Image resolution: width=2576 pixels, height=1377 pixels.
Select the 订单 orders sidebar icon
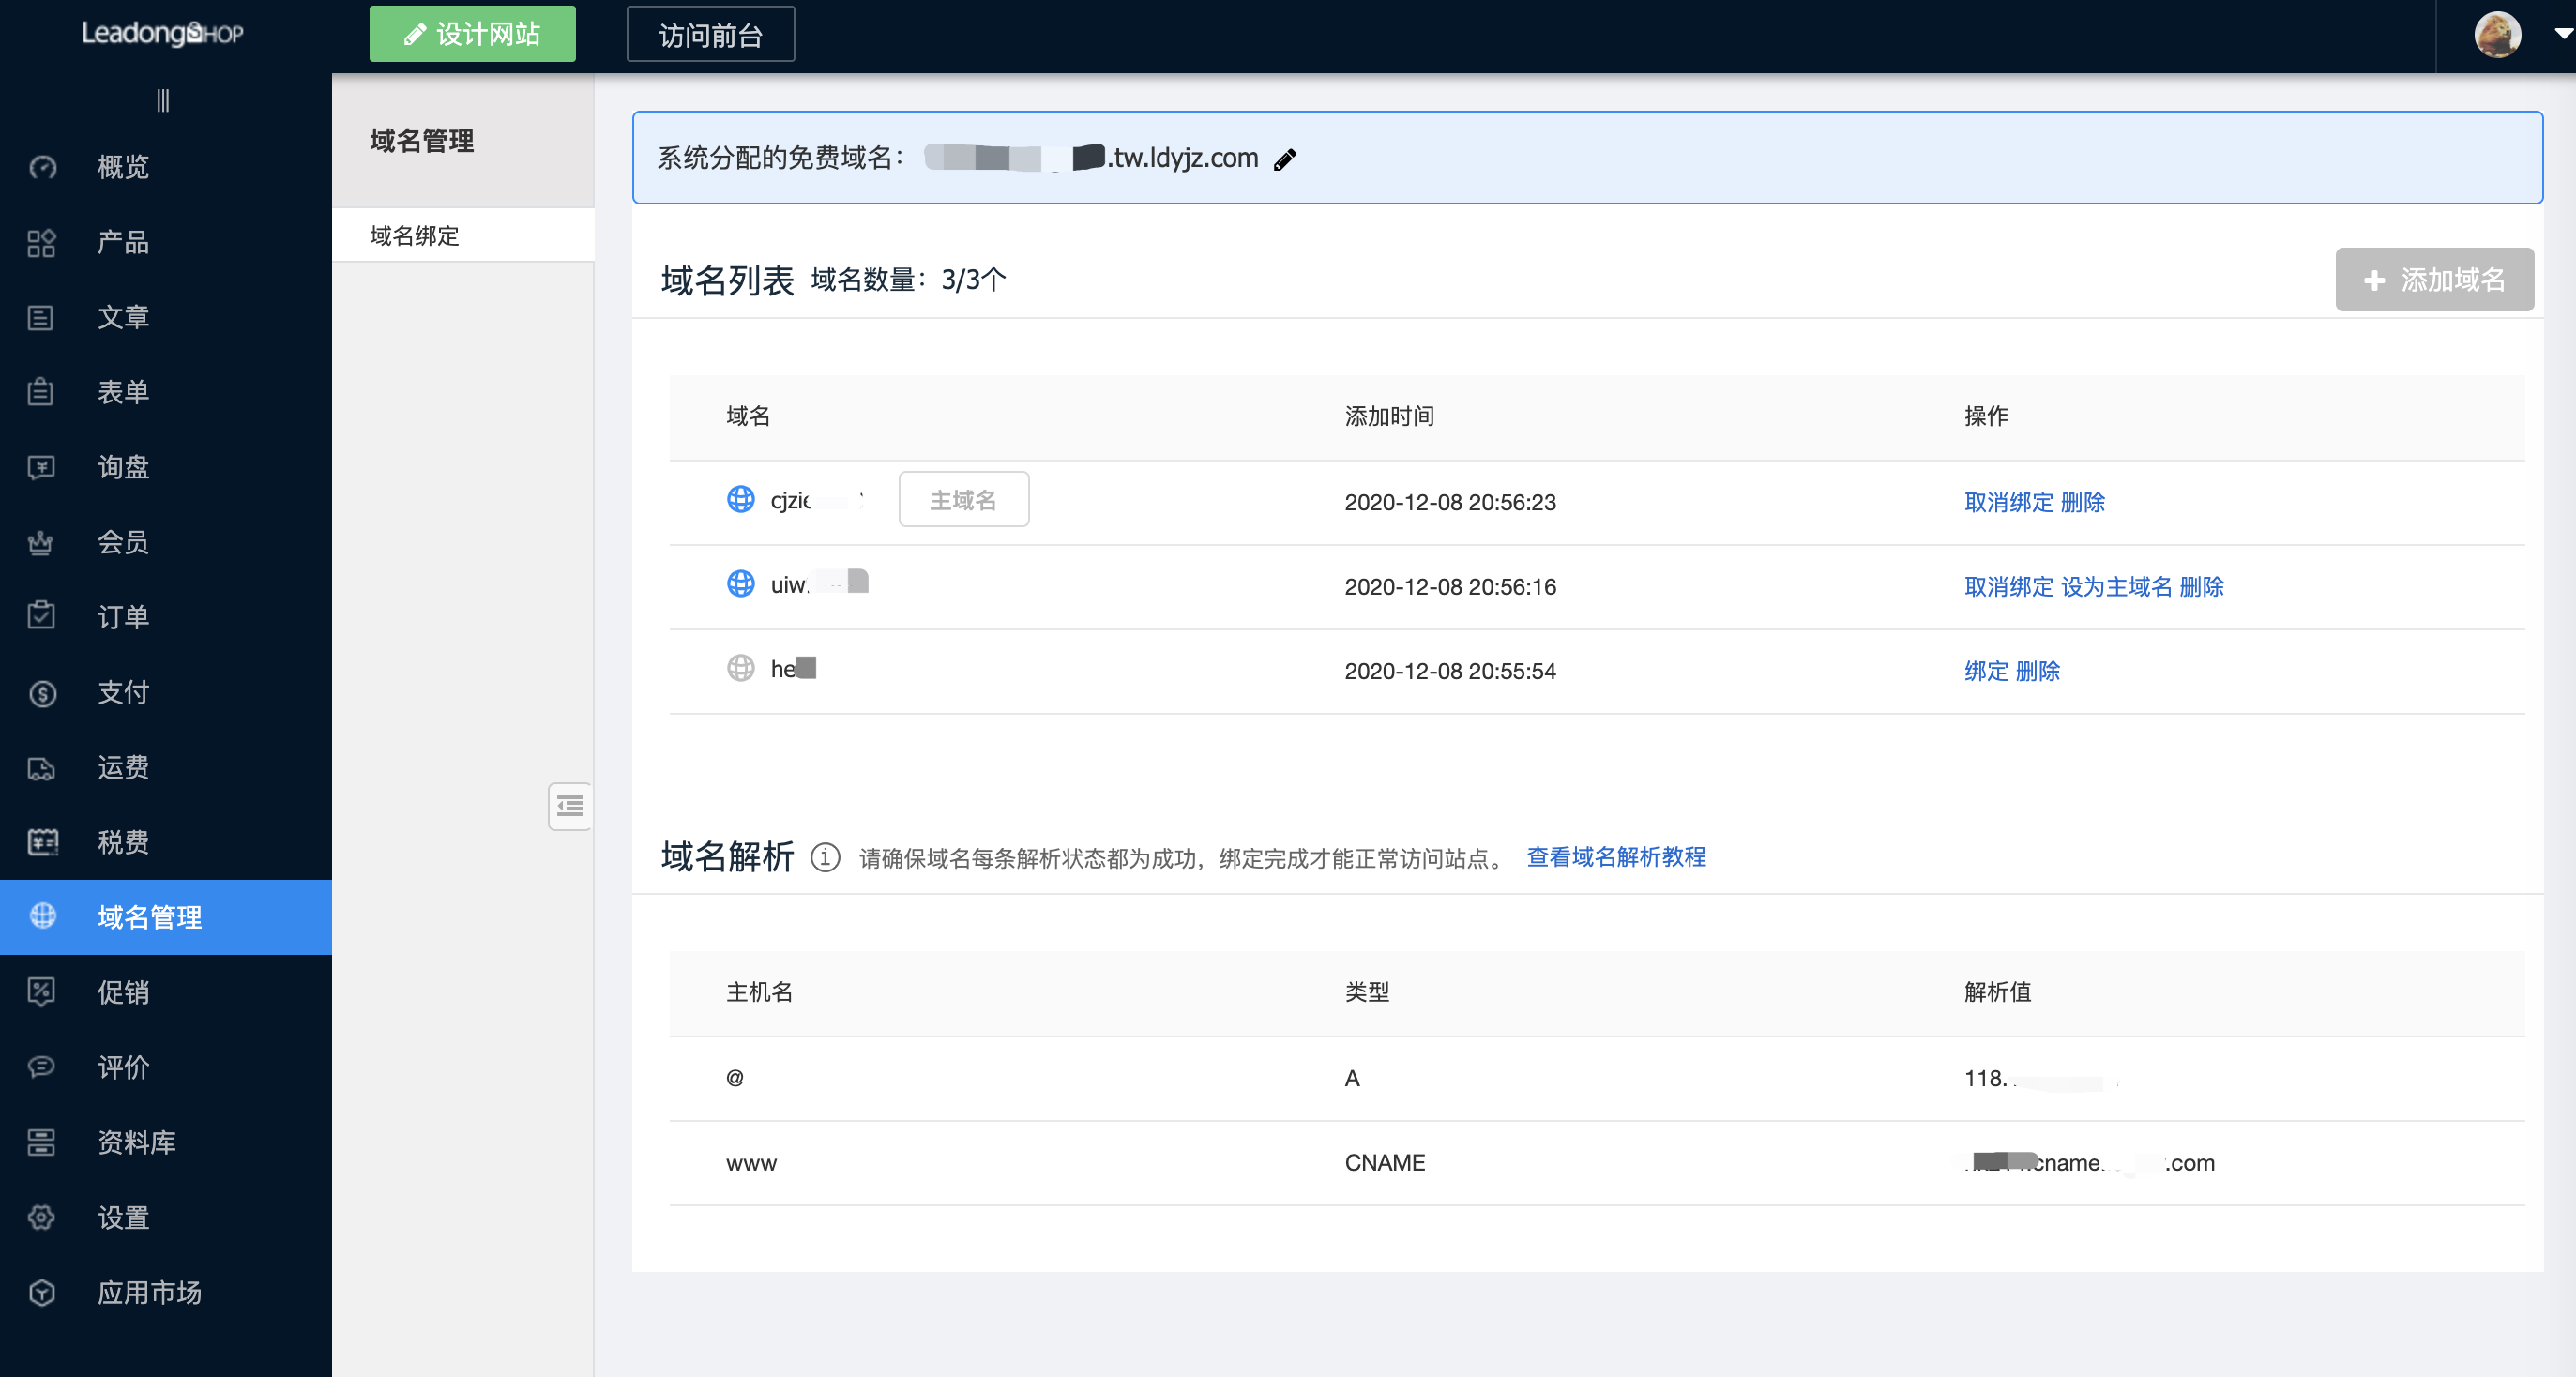(41, 616)
